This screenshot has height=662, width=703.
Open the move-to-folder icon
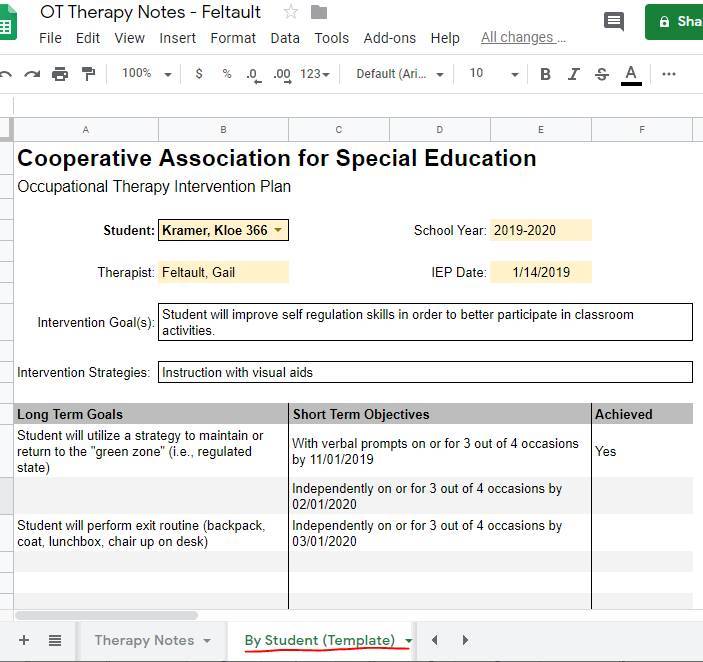[x=319, y=12]
